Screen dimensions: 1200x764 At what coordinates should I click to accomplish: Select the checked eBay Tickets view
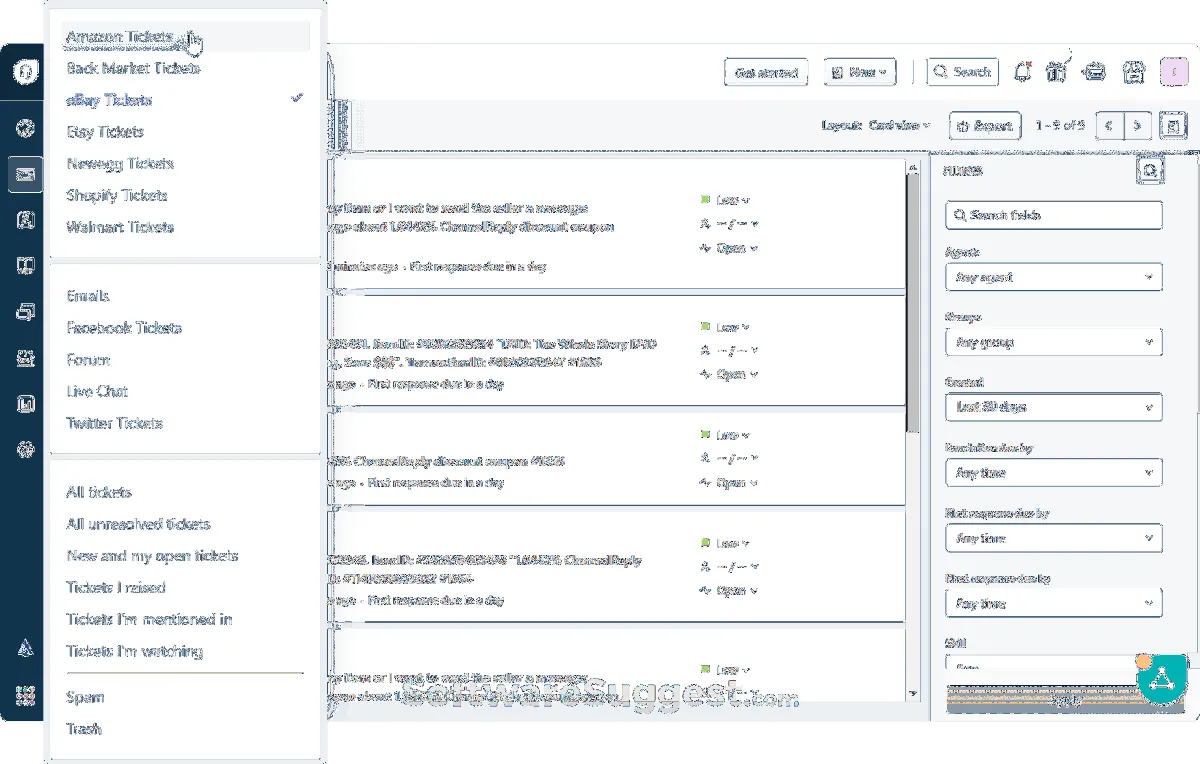[185, 100]
